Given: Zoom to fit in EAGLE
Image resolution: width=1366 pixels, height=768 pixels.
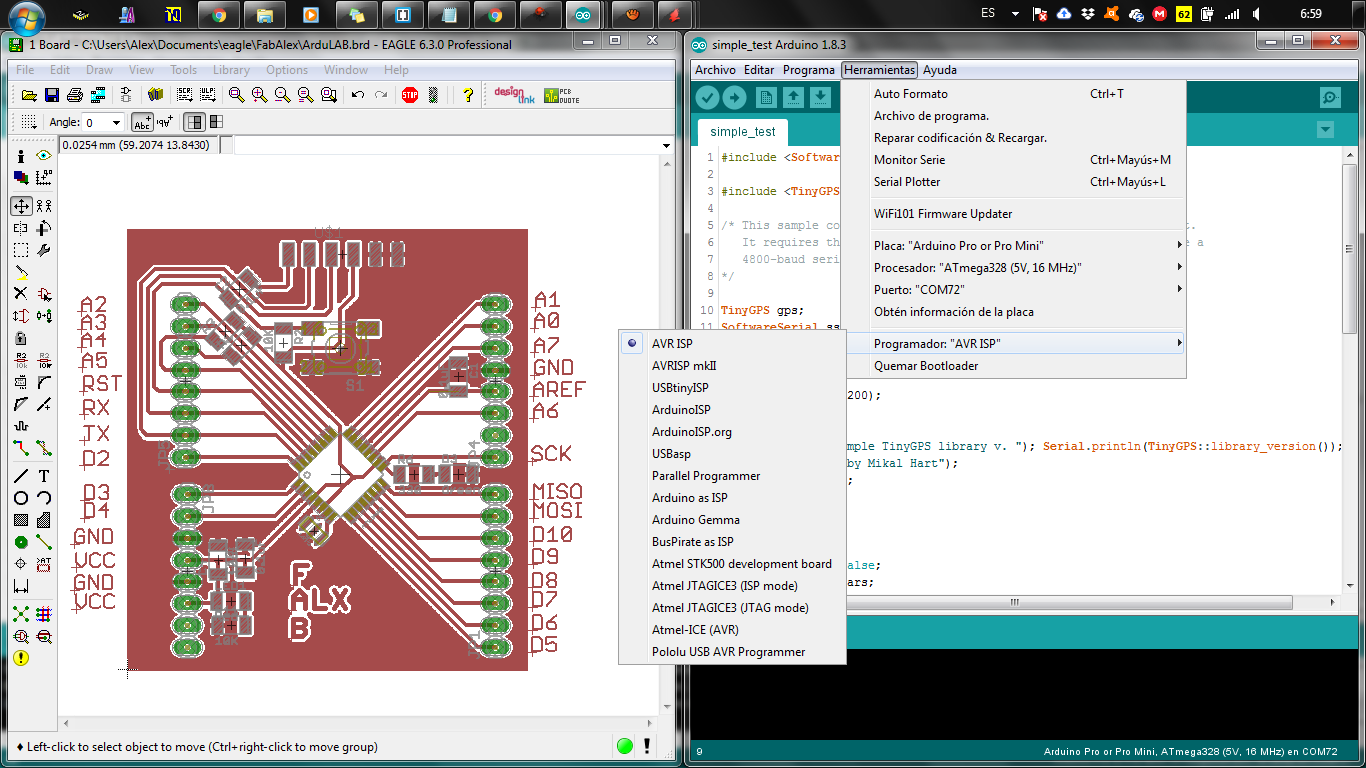Looking at the screenshot, I should click(x=236, y=95).
